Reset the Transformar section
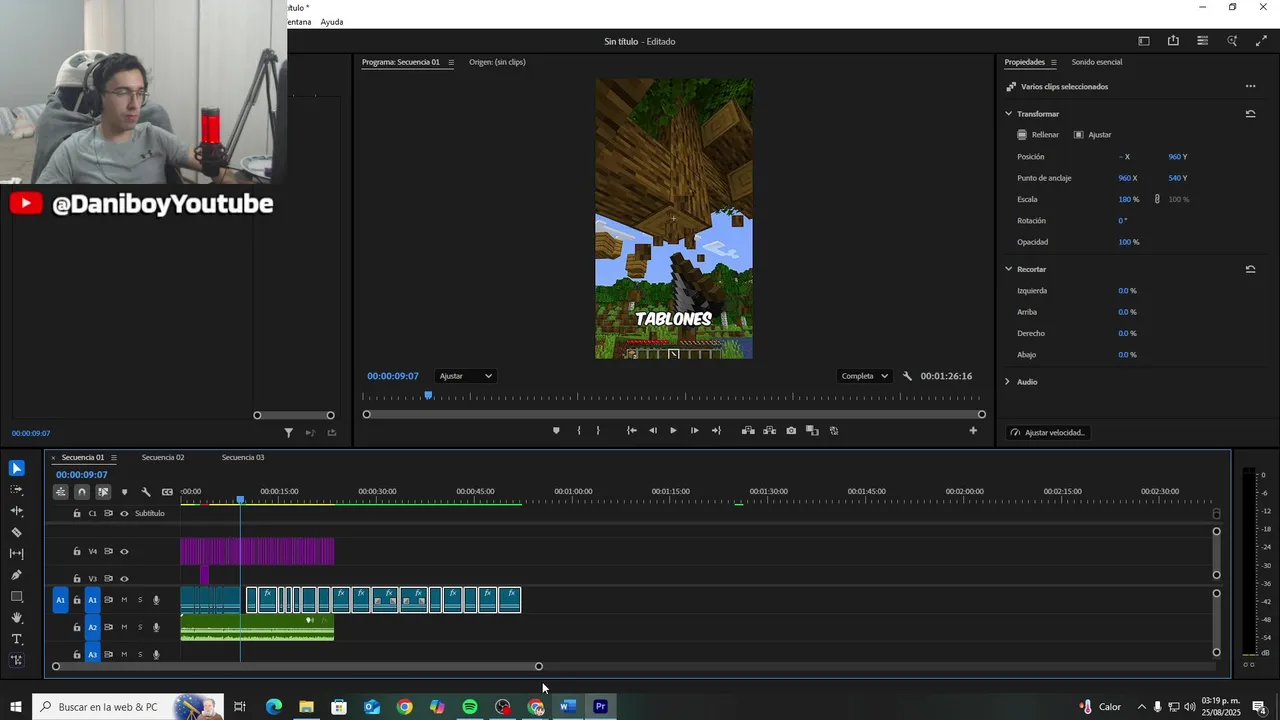 point(1250,114)
